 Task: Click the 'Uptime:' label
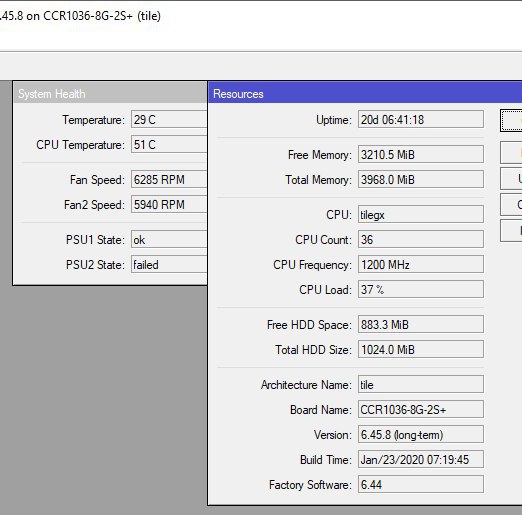pyautogui.click(x=334, y=120)
